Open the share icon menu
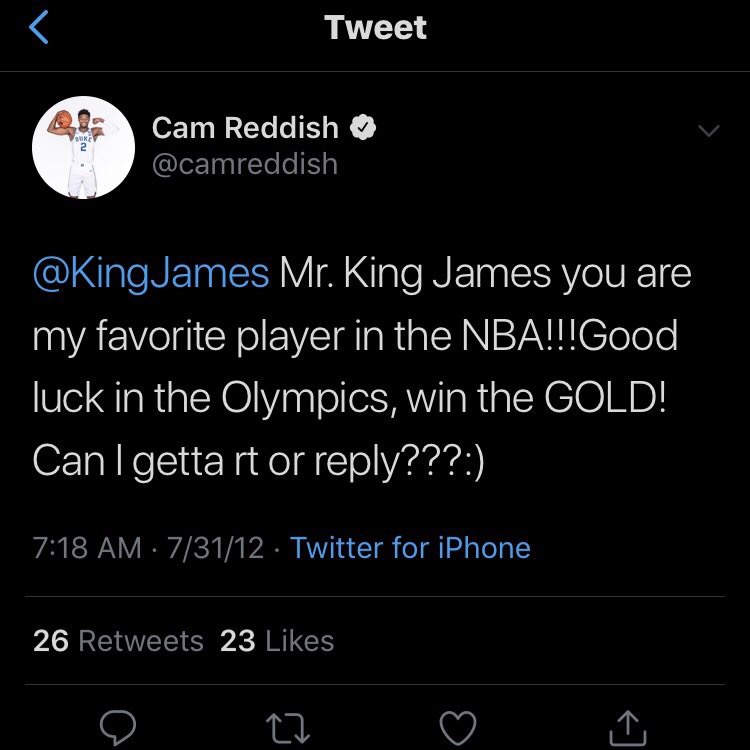Screen dimensions: 750x750 point(627,726)
